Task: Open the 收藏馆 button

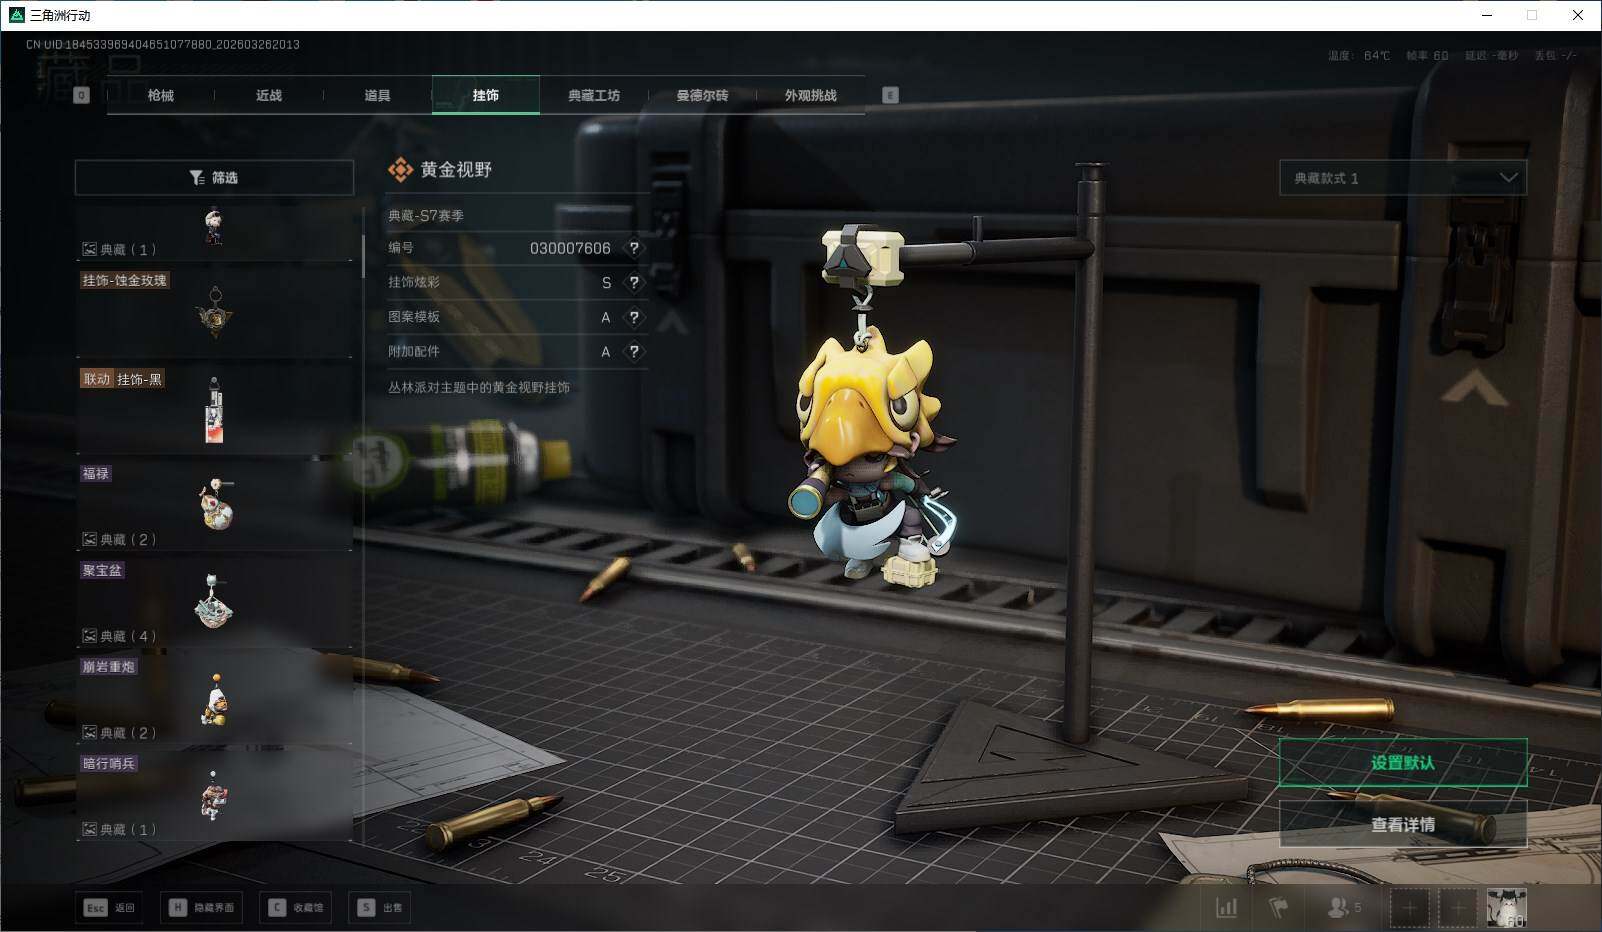Action: tap(295, 908)
